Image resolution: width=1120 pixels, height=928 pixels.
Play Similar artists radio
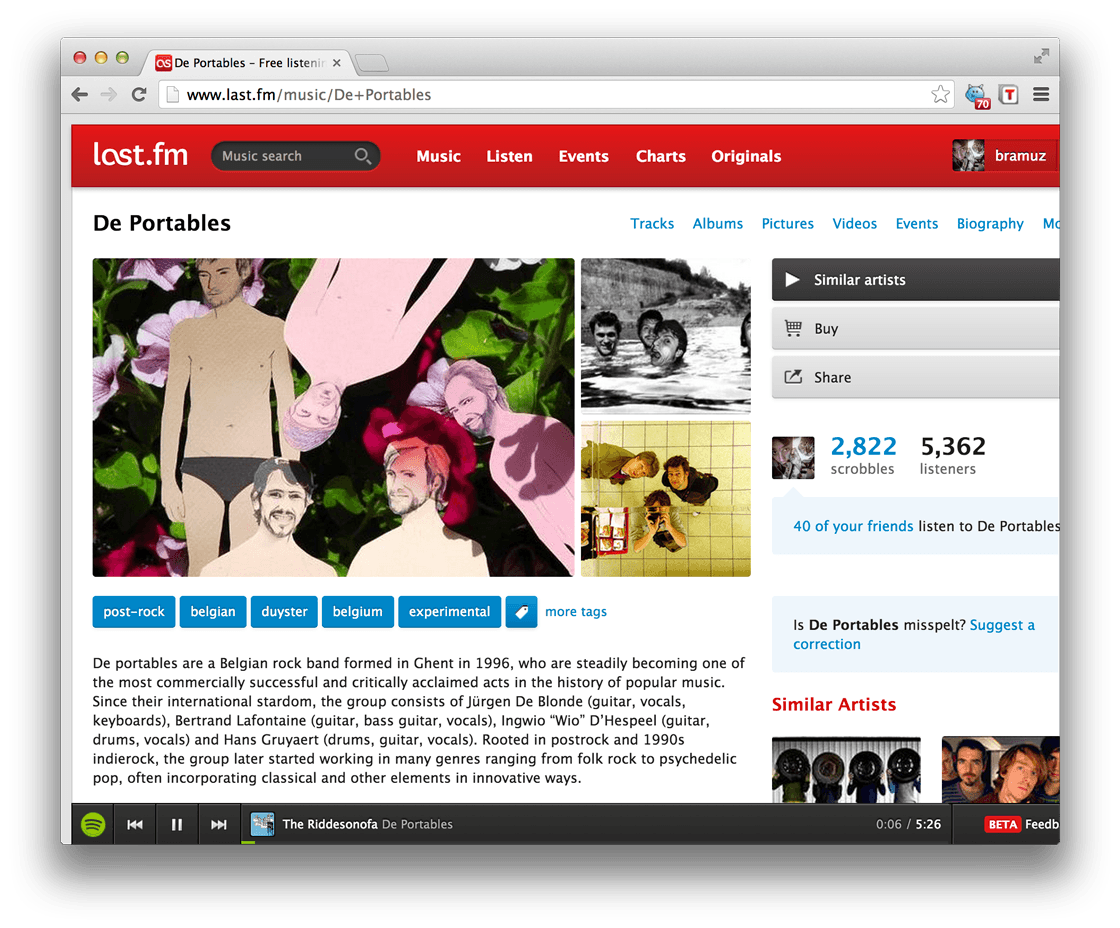coord(915,280)
